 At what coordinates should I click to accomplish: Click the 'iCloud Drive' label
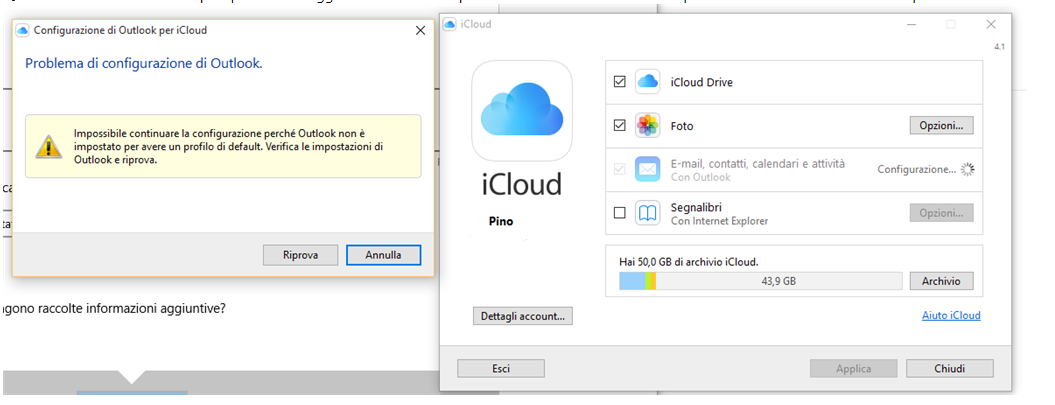pyautogui.click(x=702, y=83)
